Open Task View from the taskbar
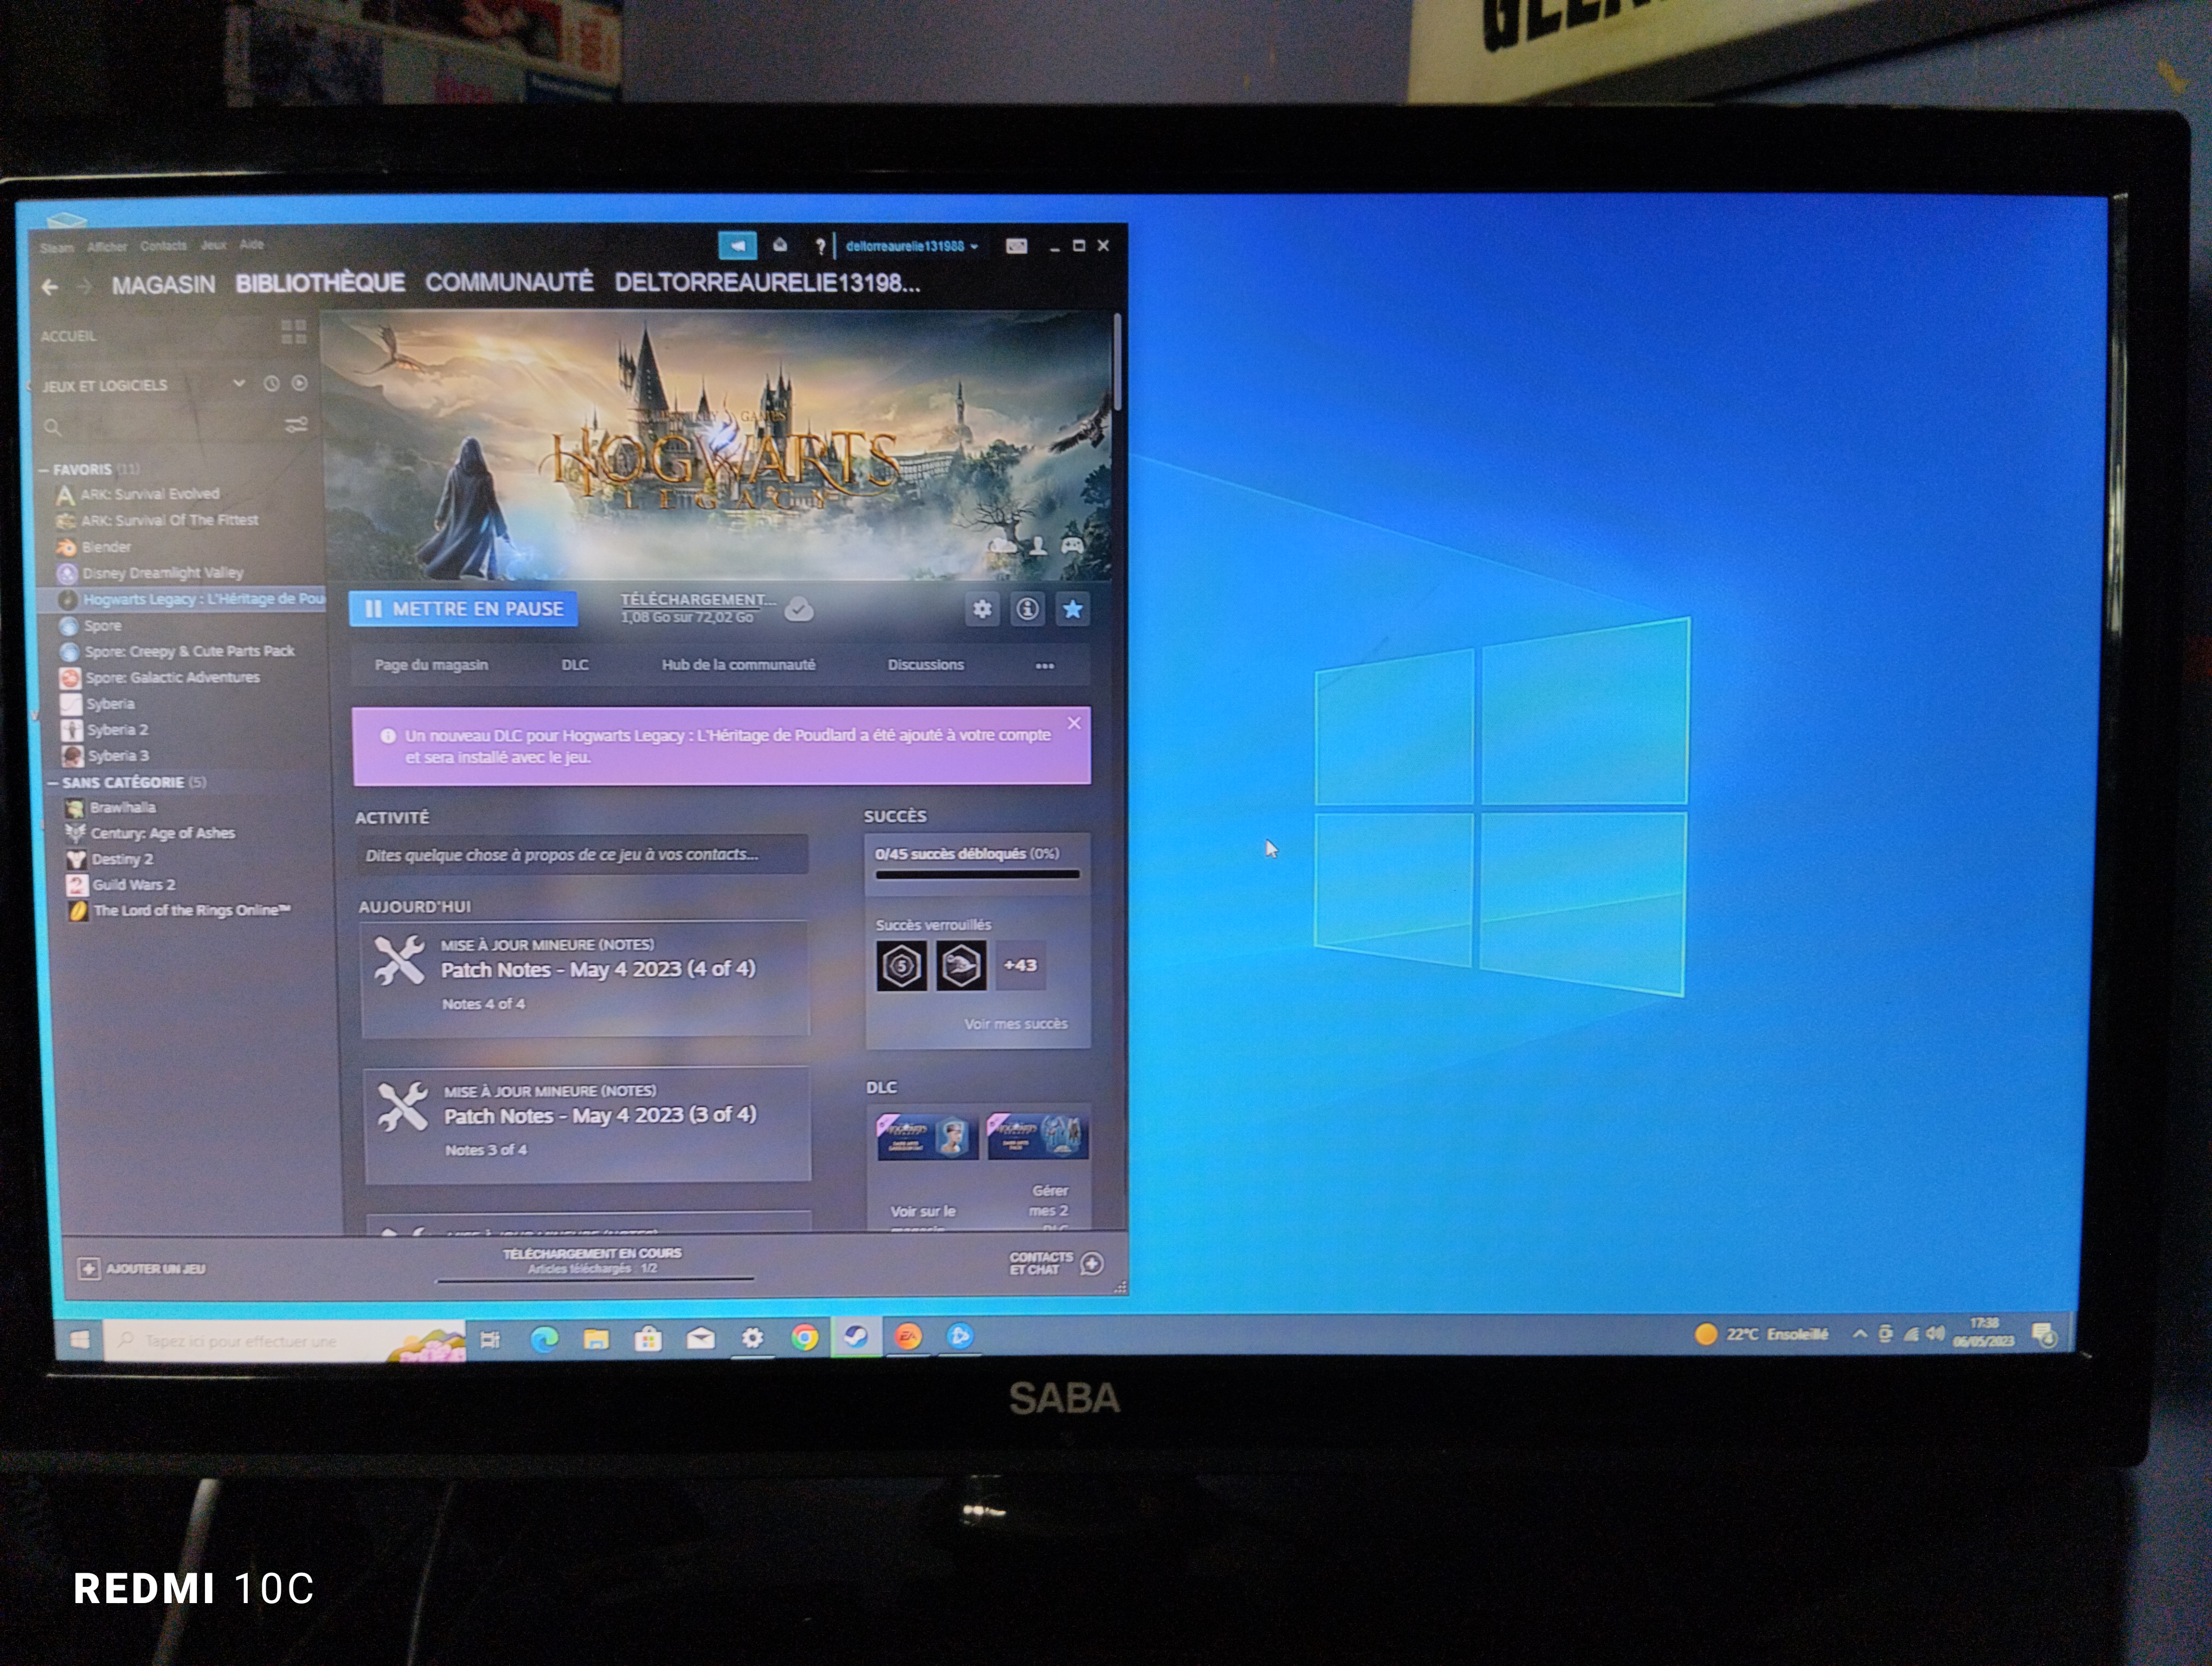Image resolution: width=2212 pixels, height=1666 pixels. tap(490, 1340)
